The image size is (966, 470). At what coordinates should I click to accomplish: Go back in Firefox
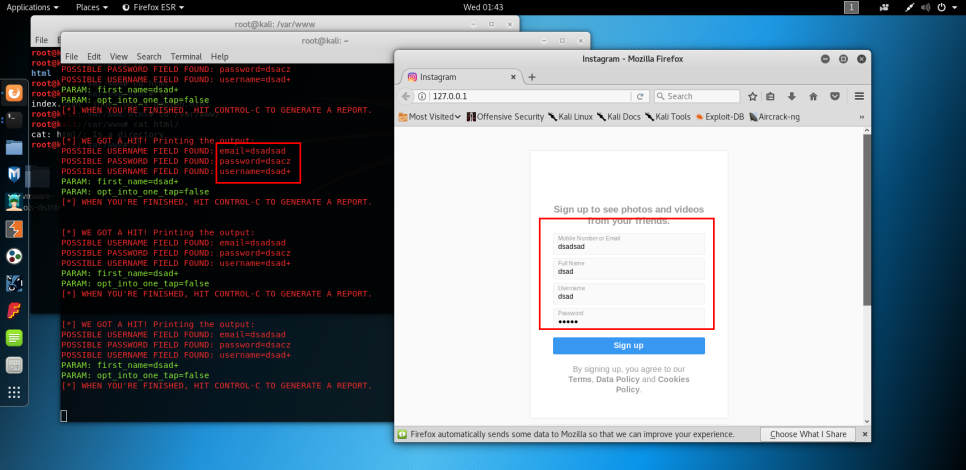pyautogui.click(x=405, y=97)
